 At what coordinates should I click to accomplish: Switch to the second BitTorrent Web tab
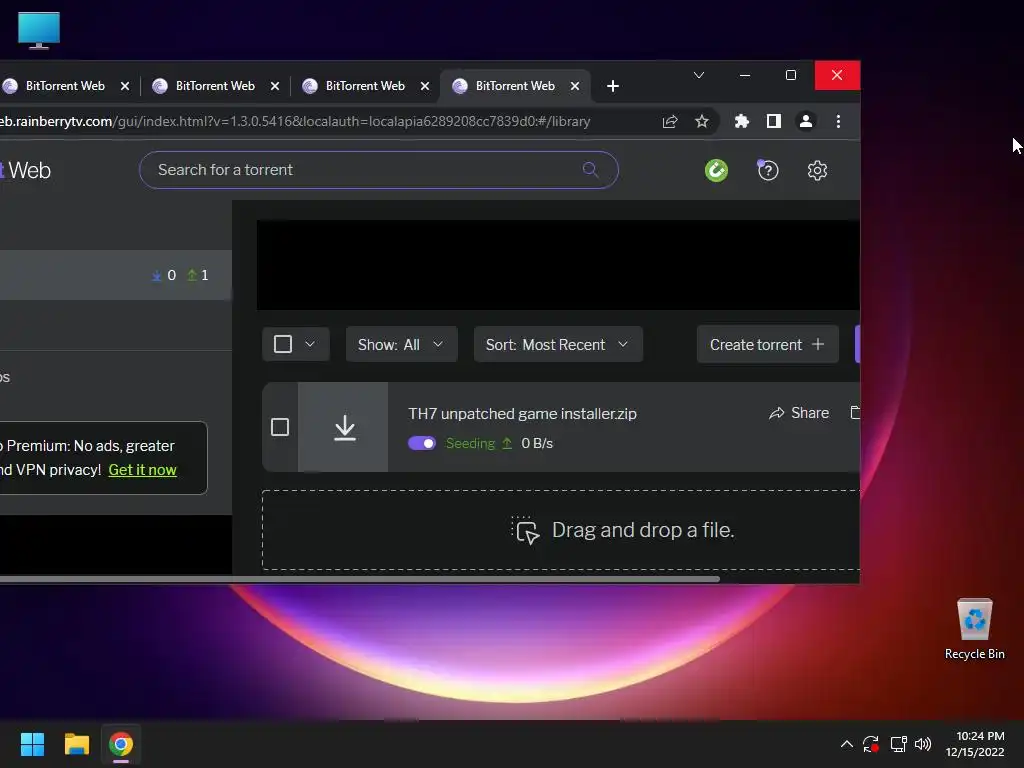coord(215,86)
